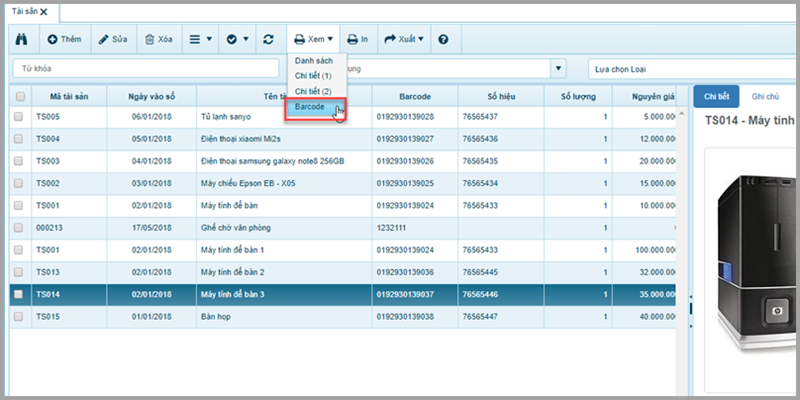This screenshot has height=400, width=800.
Task: Click the Sửa edit pencil button
Action: tap(112, 39)
